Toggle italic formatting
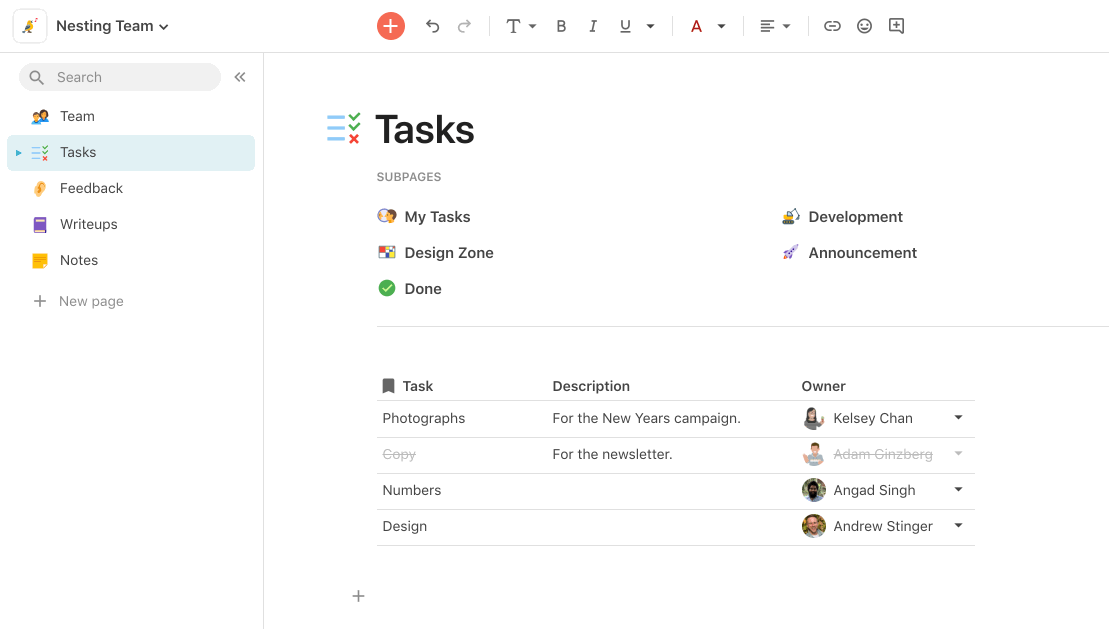The height and width of the screenshot is (629, 1109). point(593,26)
